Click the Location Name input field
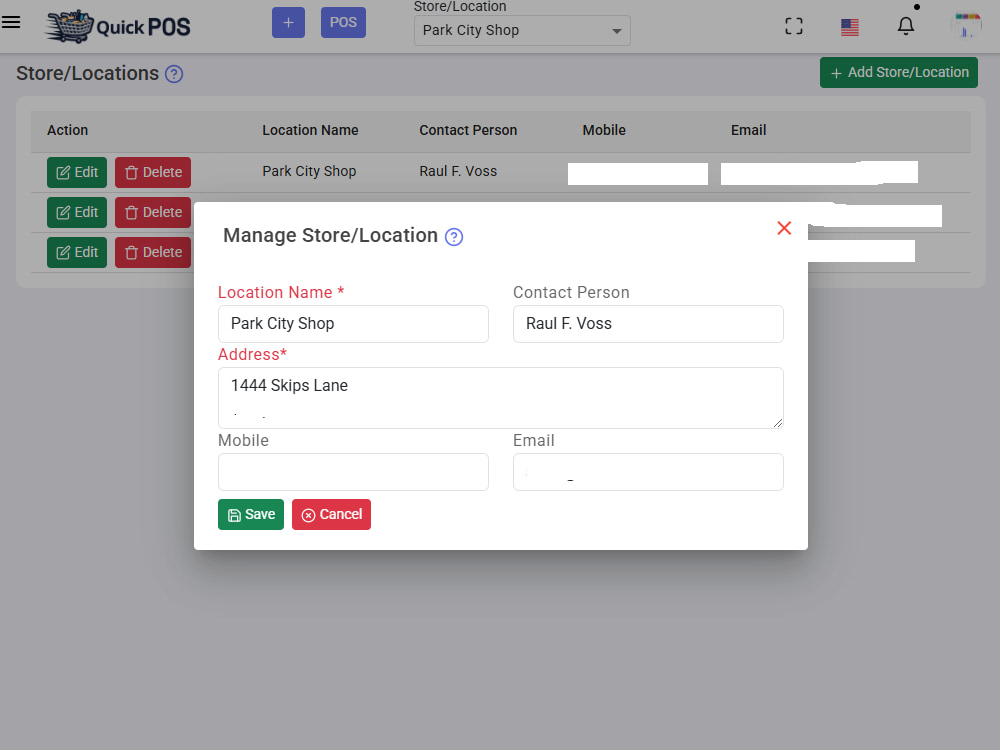 pos(353,324)
